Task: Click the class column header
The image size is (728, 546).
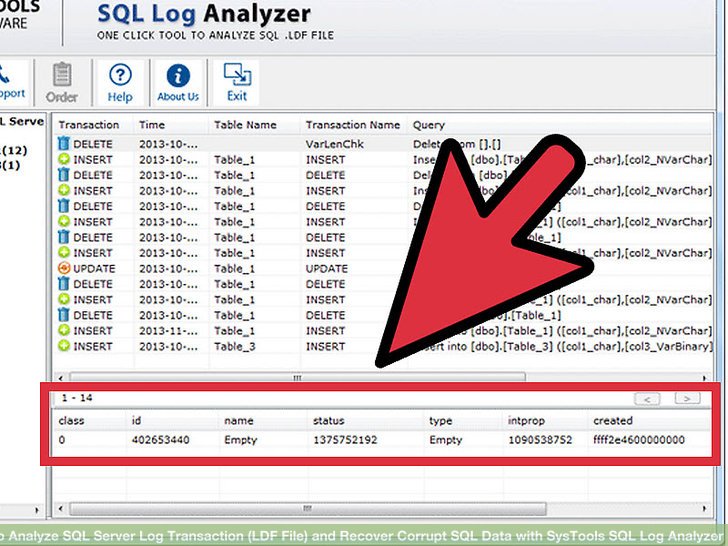Action: (x=72, y=421)
